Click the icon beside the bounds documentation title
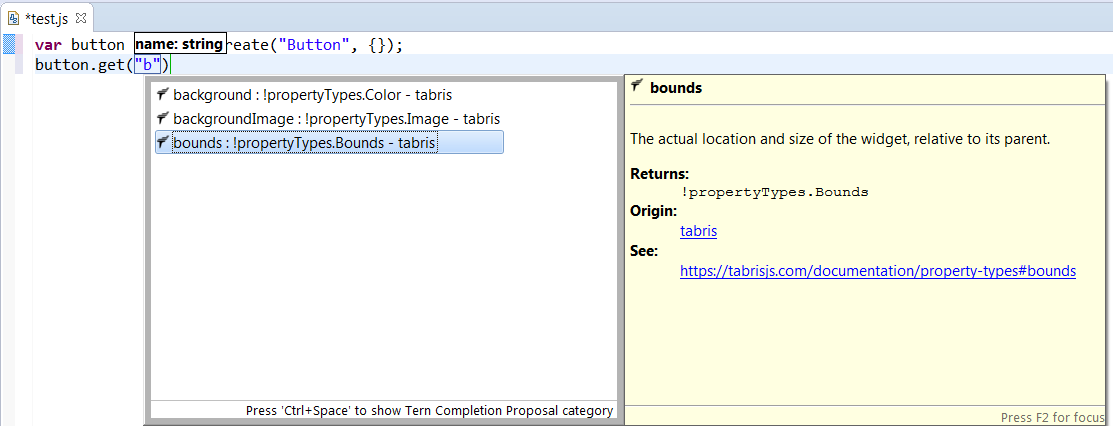Image resolution: width=1113 pixels, height=426 pixels. pyautogui.click(x=637, y=87)
